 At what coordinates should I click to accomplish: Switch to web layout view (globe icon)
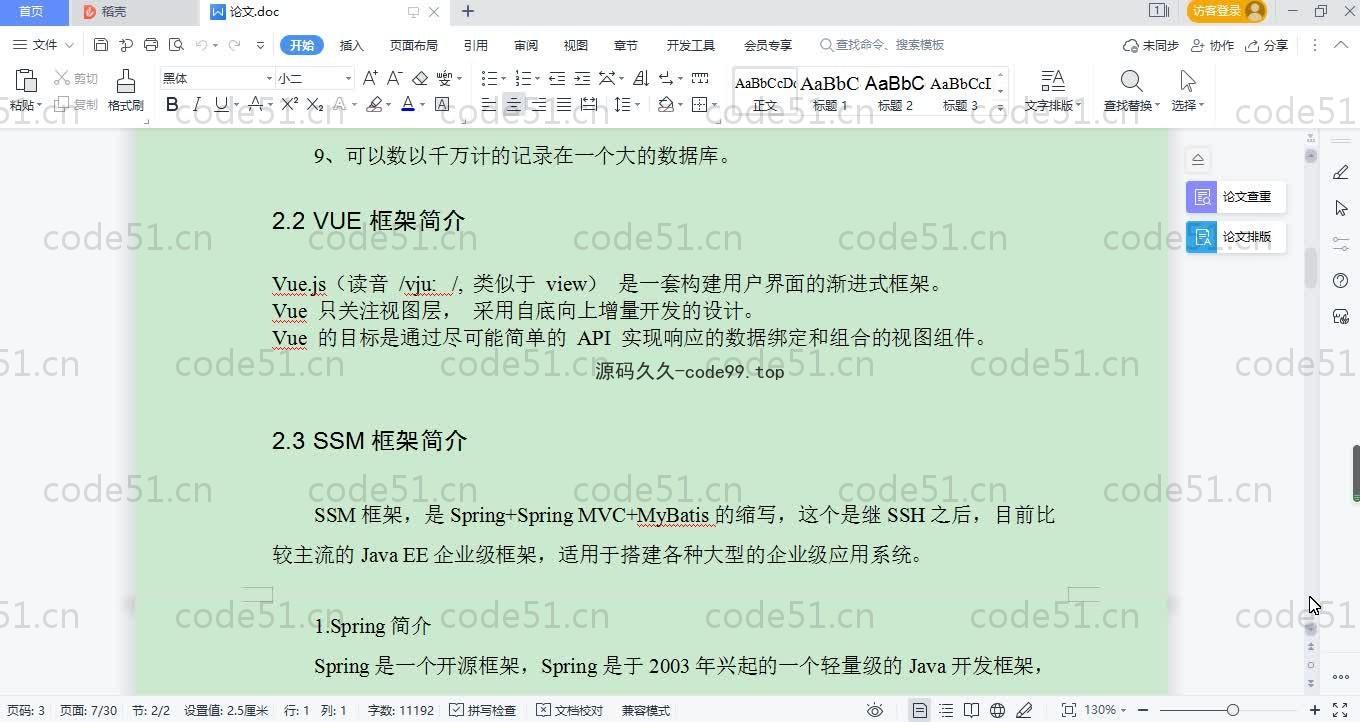997,710
